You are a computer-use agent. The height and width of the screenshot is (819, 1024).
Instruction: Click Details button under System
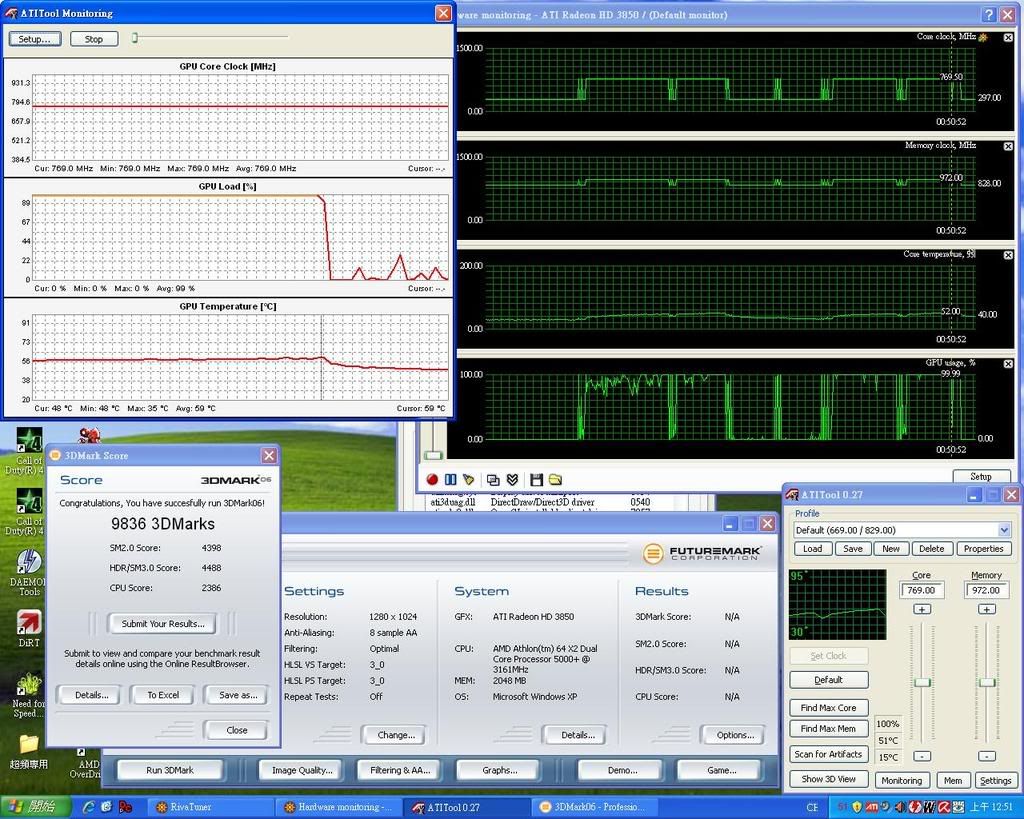point(577,735)
